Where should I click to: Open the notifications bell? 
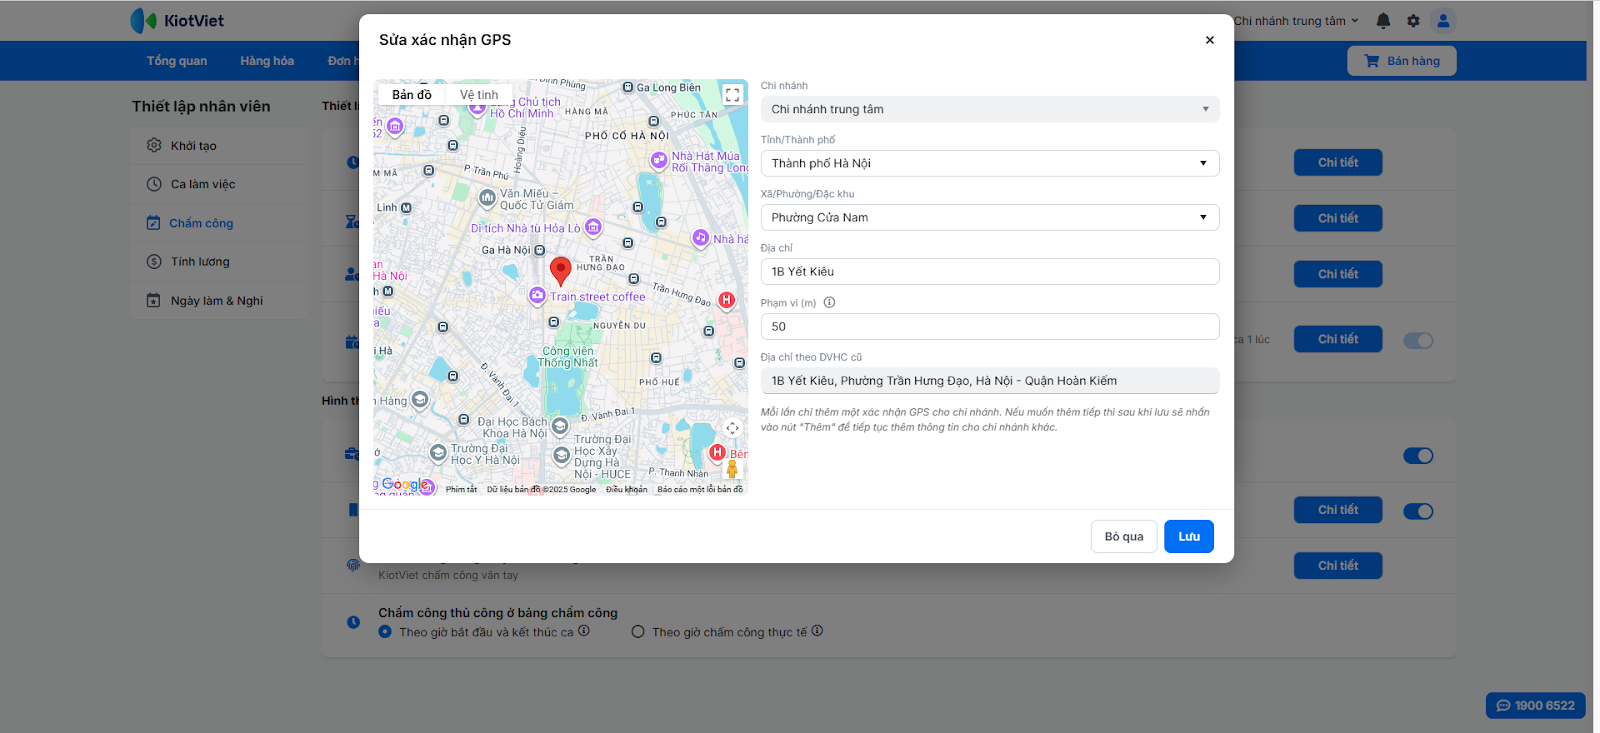tap(1383, 21)
